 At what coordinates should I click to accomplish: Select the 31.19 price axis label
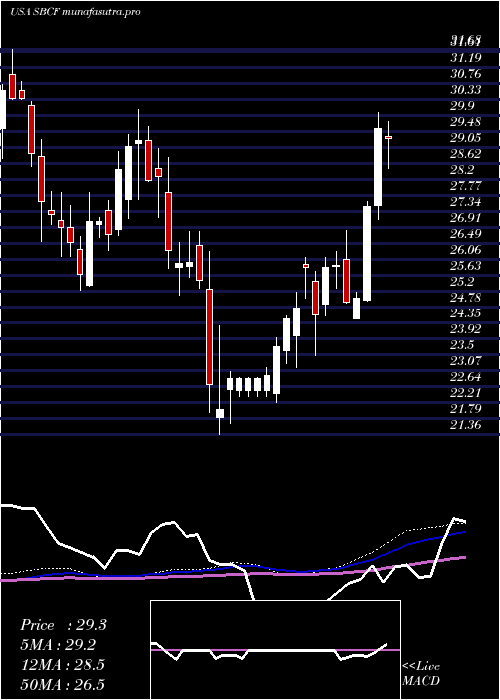tap(466, 58)
